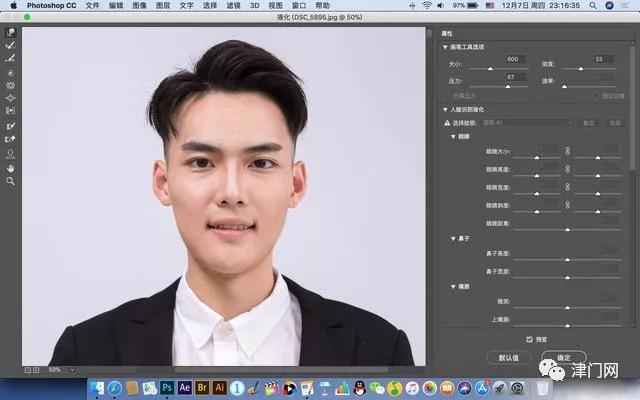This screenshot has height=400, width=640.
Task: Toggle the 光笔压力 stylus pressure checkbox
Action: click(x=447, y=96)
